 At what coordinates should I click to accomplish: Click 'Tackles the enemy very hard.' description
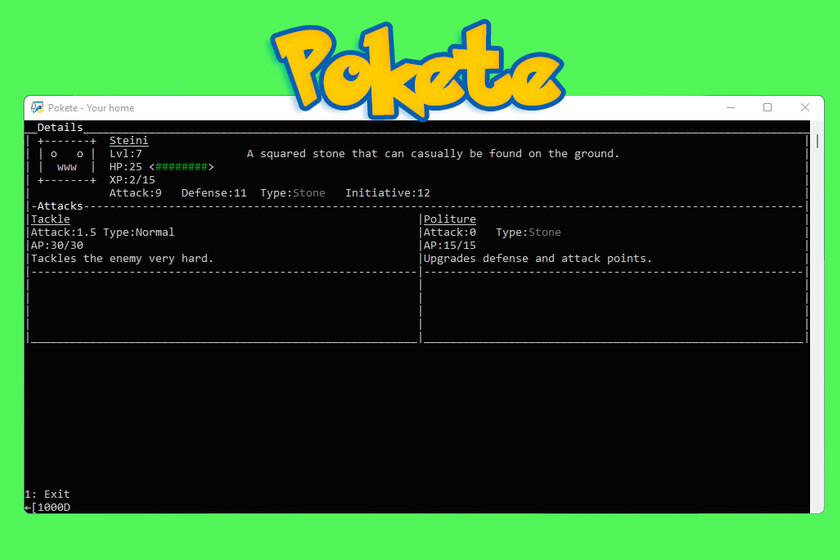coord(122,258)
